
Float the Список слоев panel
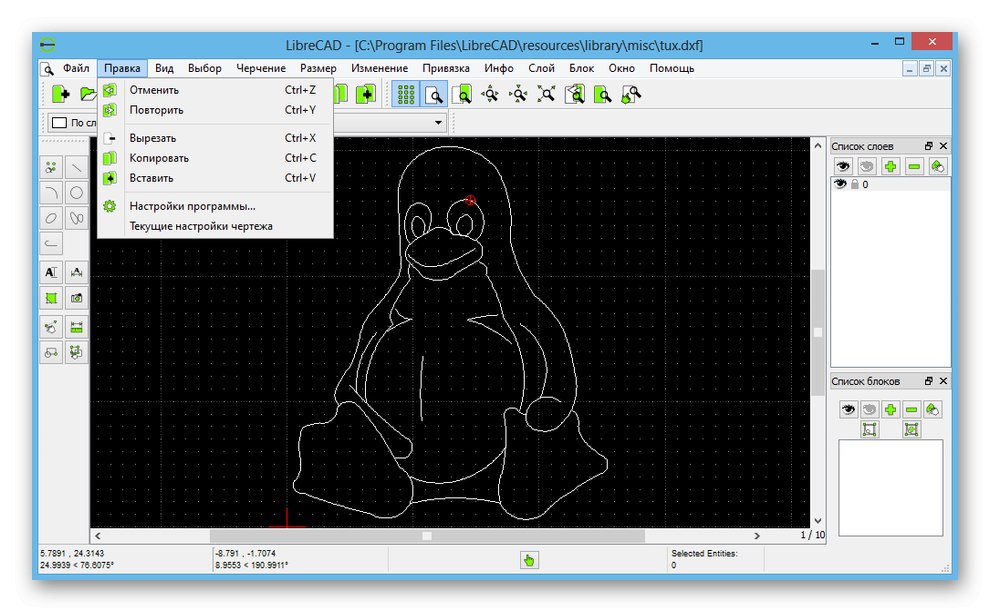coord(928,146)
